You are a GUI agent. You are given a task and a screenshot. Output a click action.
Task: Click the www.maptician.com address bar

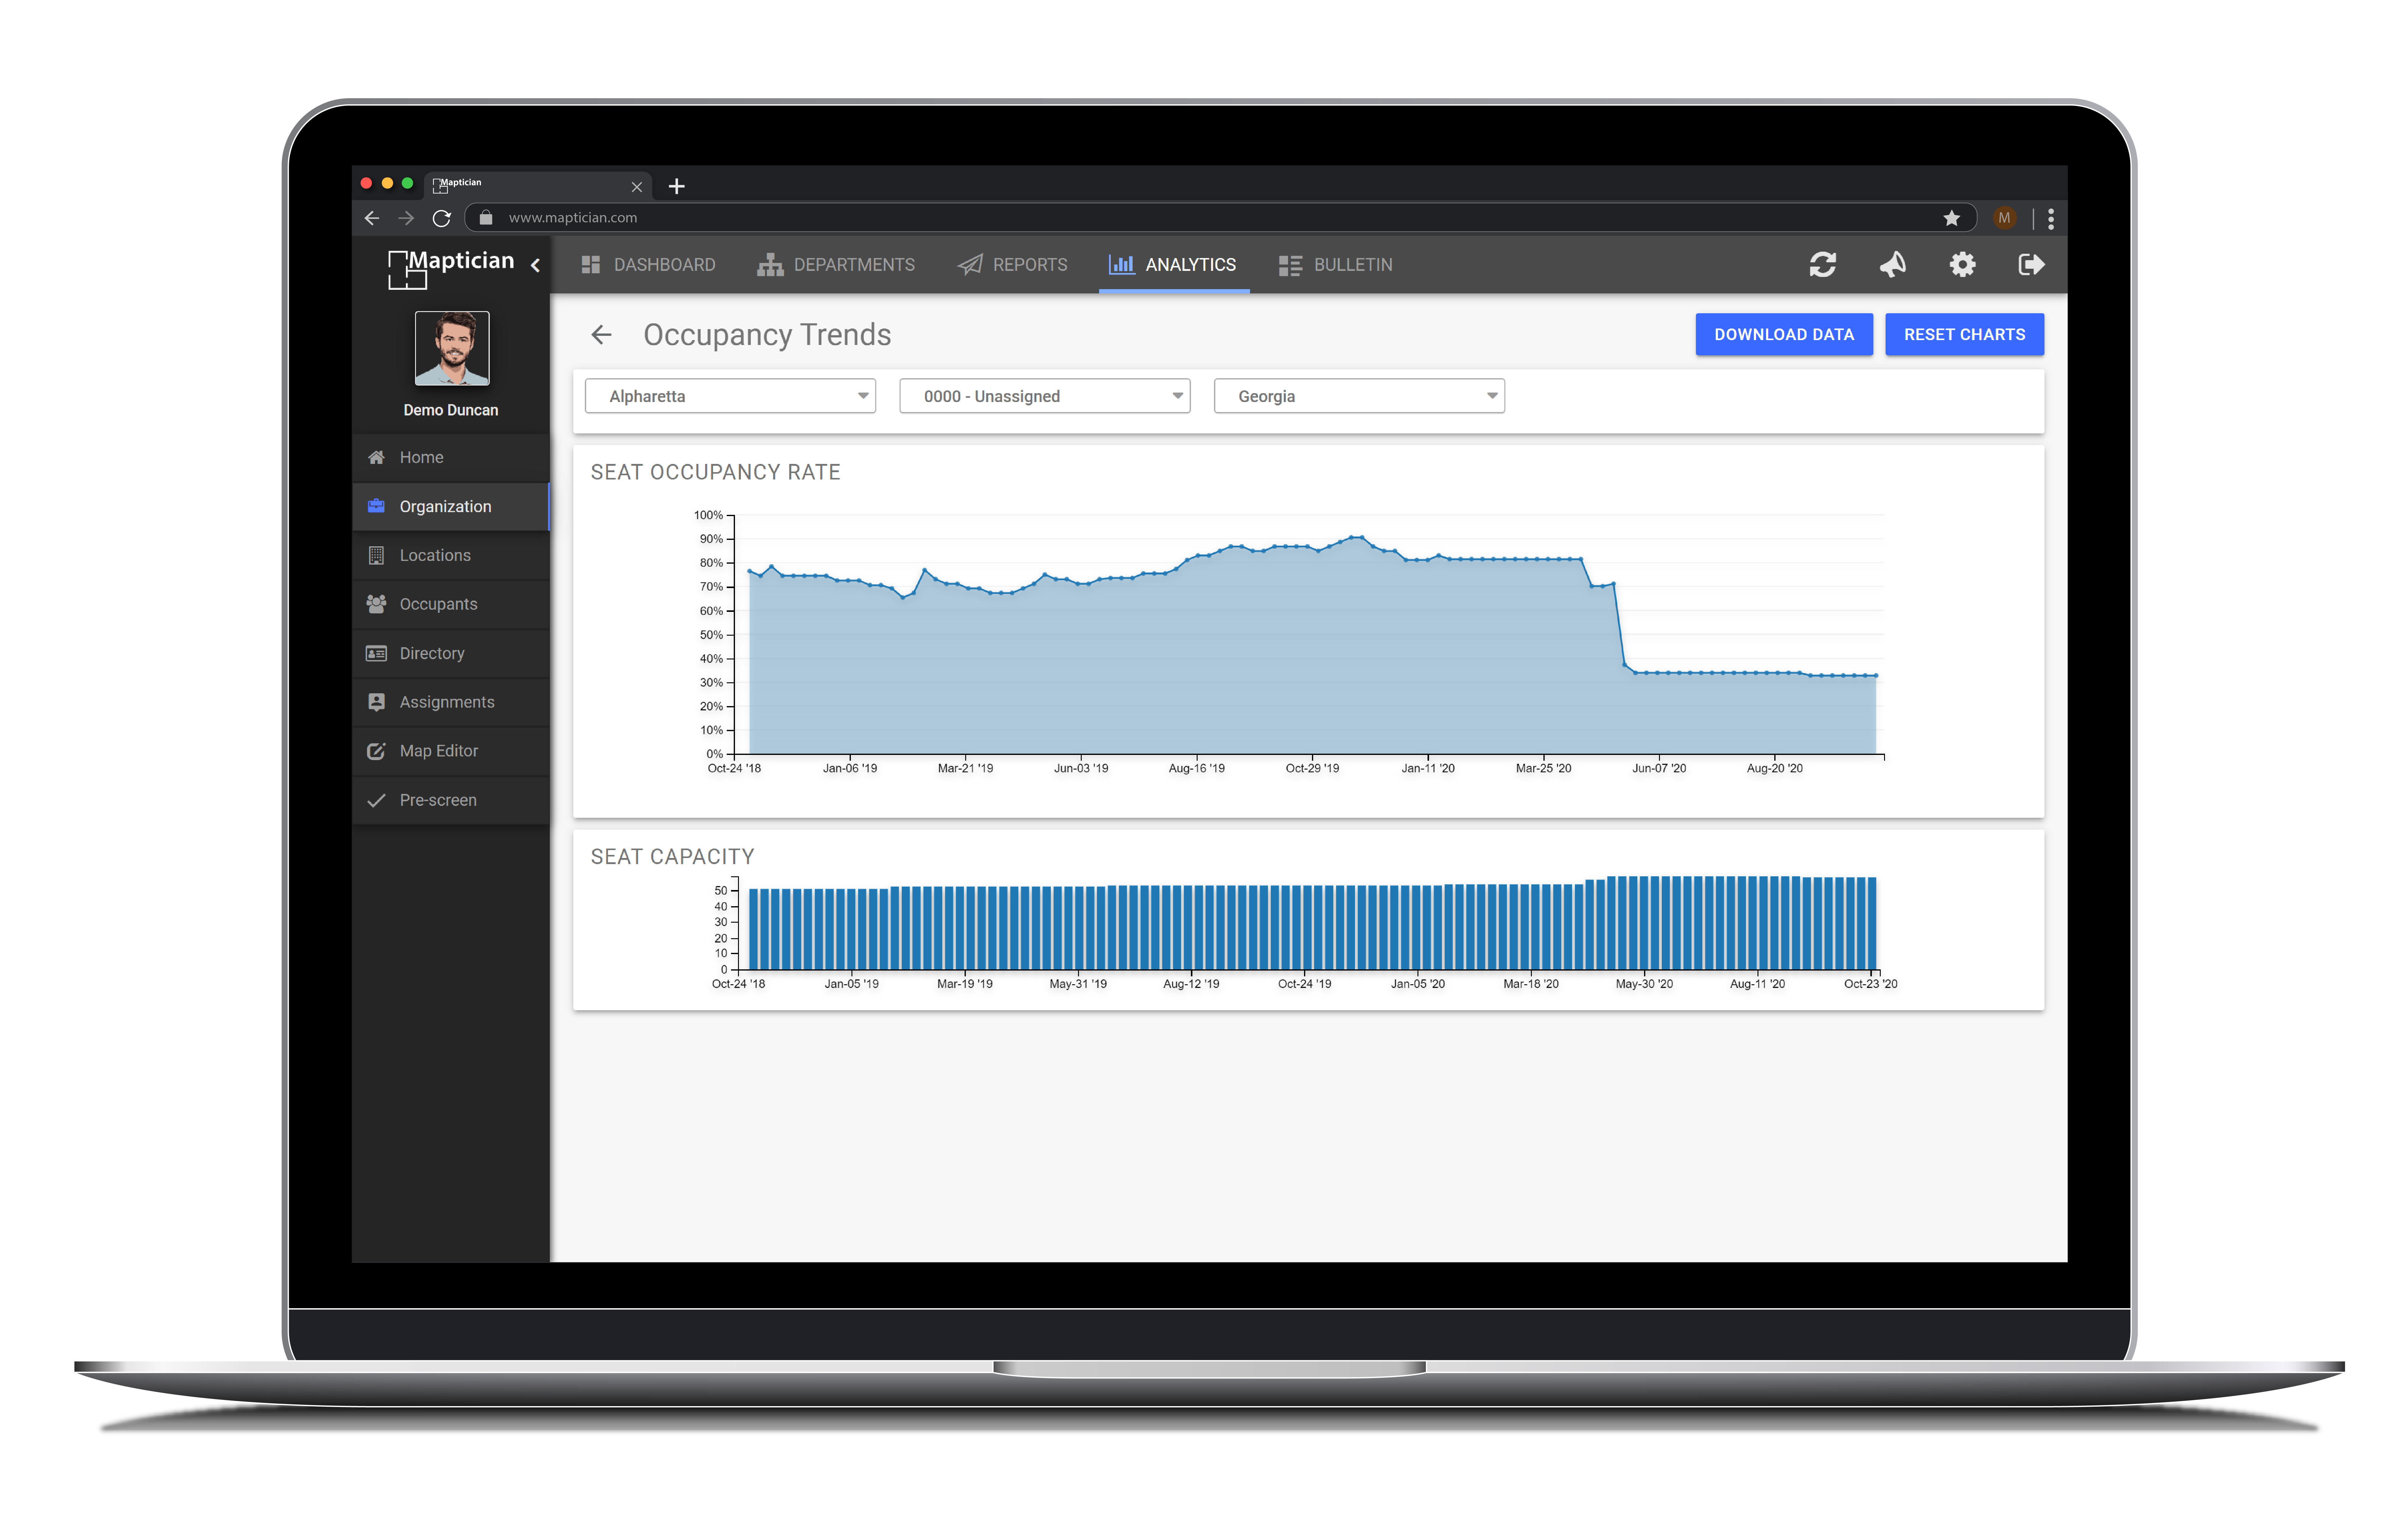pos(1220,218)
